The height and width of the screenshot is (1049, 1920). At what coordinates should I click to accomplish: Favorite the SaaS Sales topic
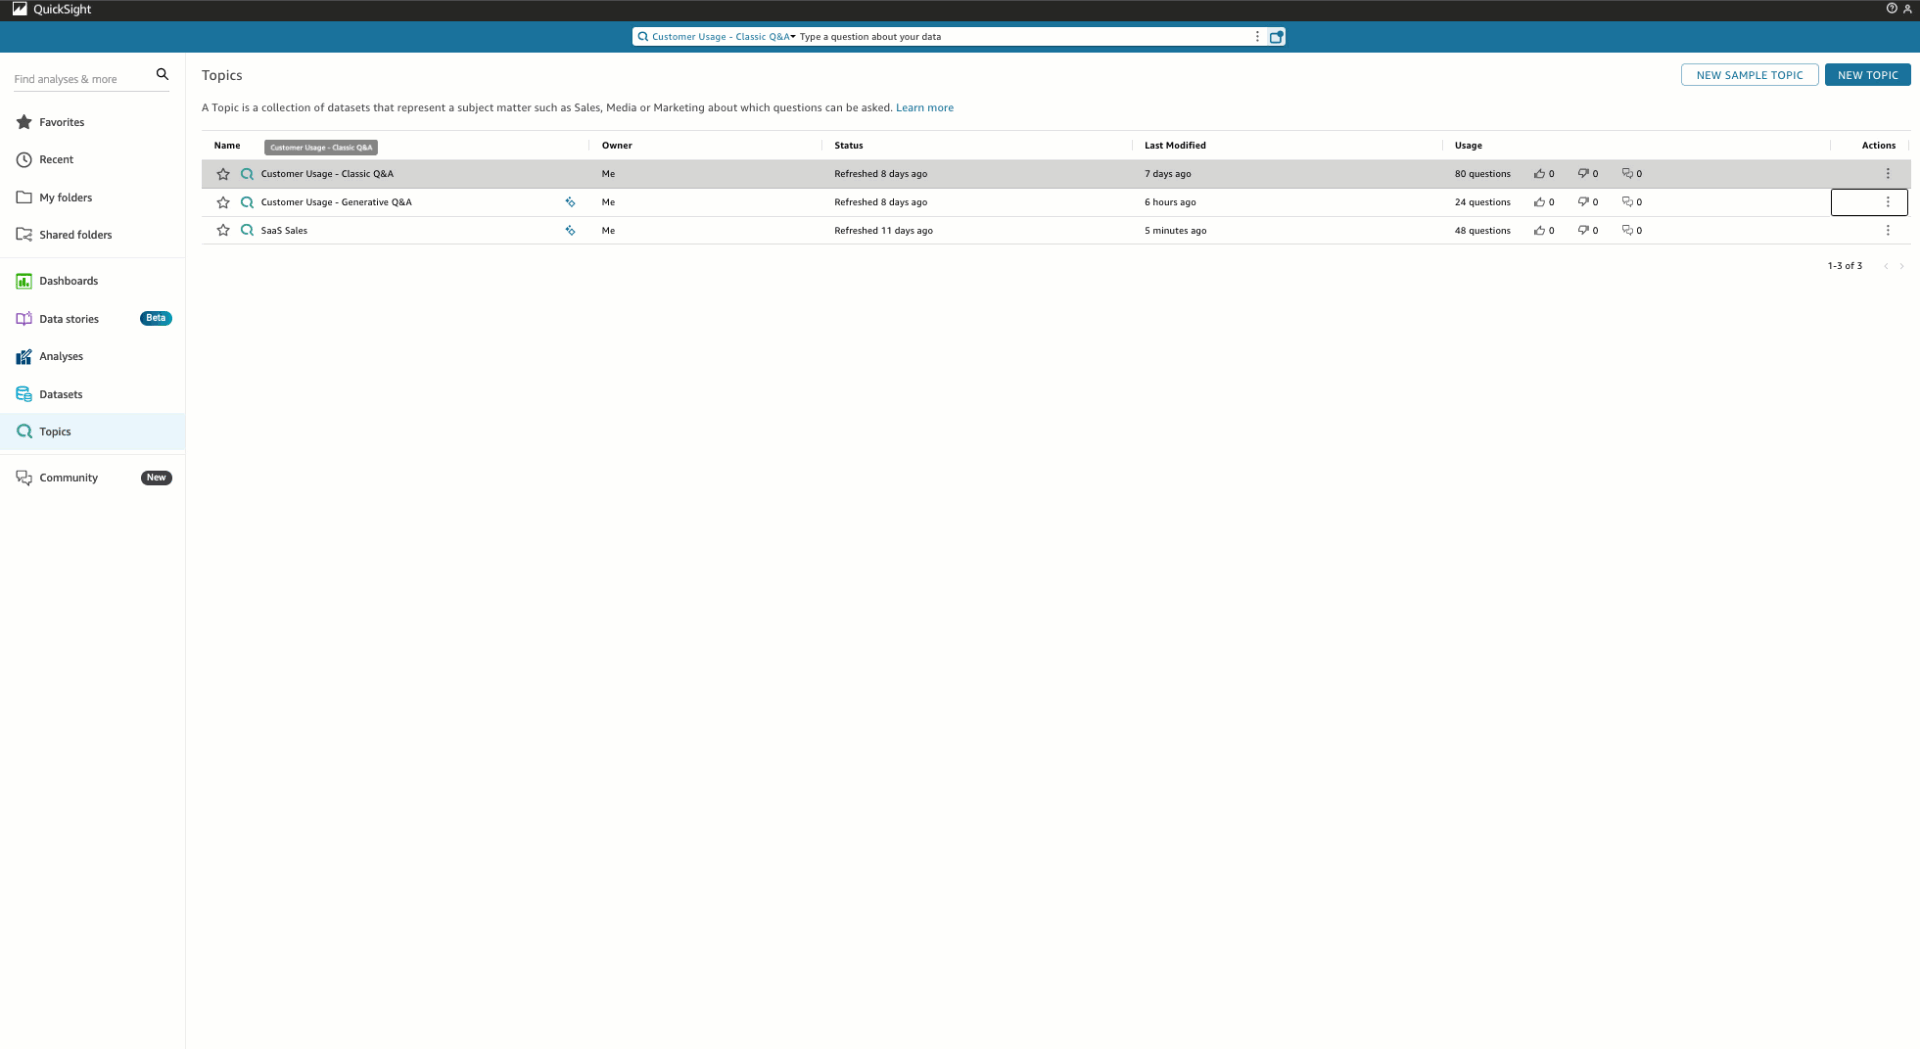pyautogui.click(x=222, y=230)
